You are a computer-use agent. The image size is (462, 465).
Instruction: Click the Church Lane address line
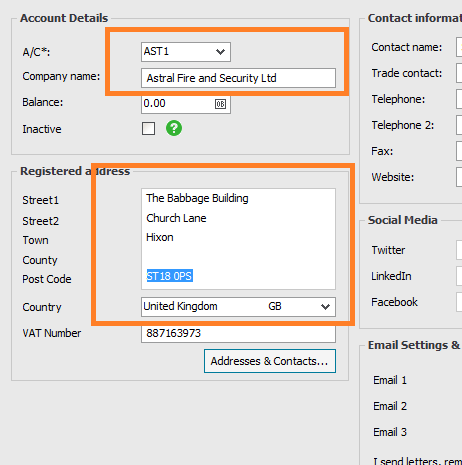click(x=176, y=218)
